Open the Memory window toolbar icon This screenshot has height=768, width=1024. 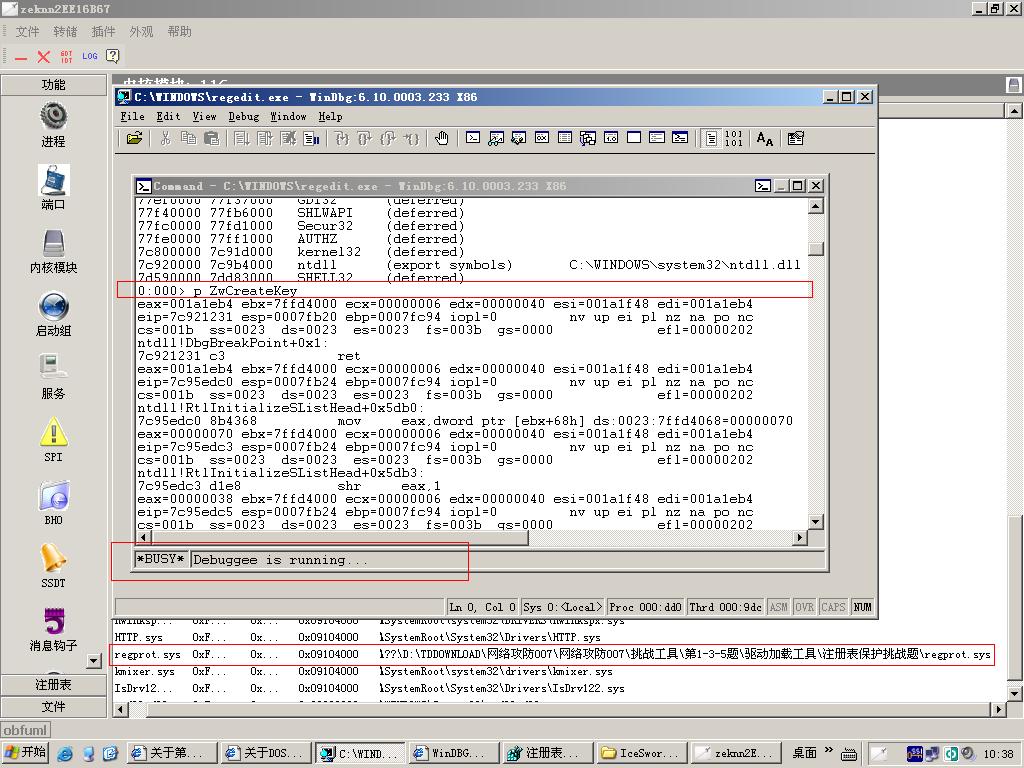[x=565, y=138]
